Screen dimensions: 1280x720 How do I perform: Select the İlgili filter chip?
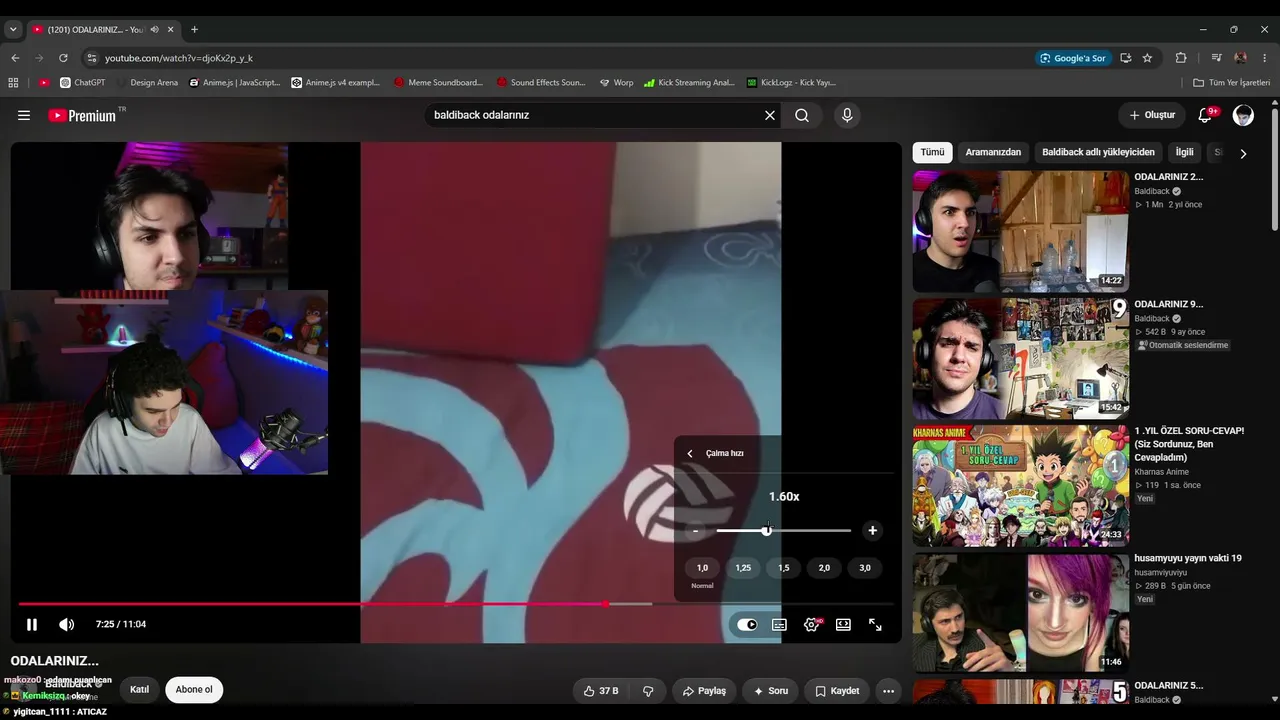(x=1184, y=152)
